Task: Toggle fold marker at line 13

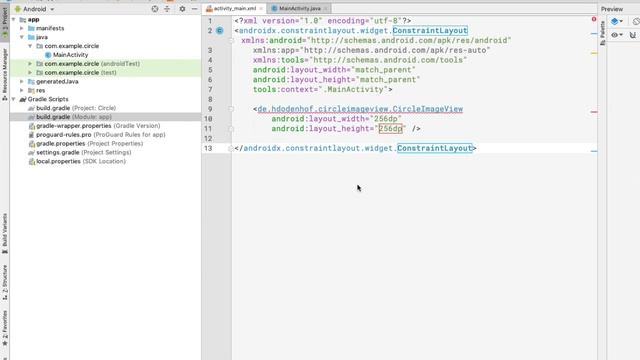Action: (x=231, y=149)
